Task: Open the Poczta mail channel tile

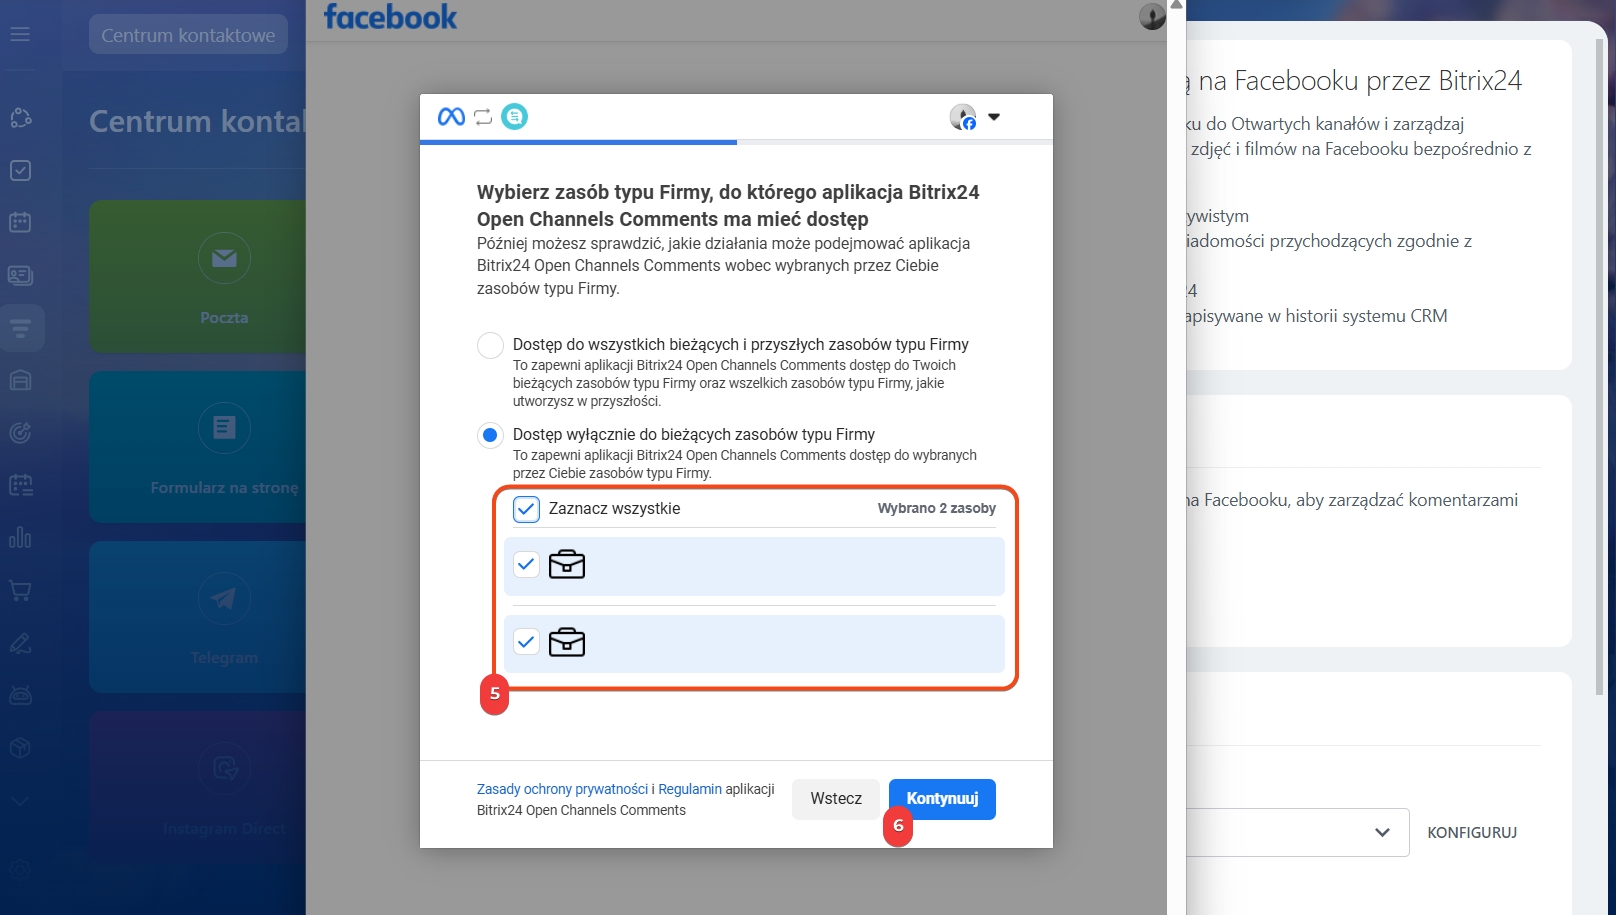Action: [197, 276]
